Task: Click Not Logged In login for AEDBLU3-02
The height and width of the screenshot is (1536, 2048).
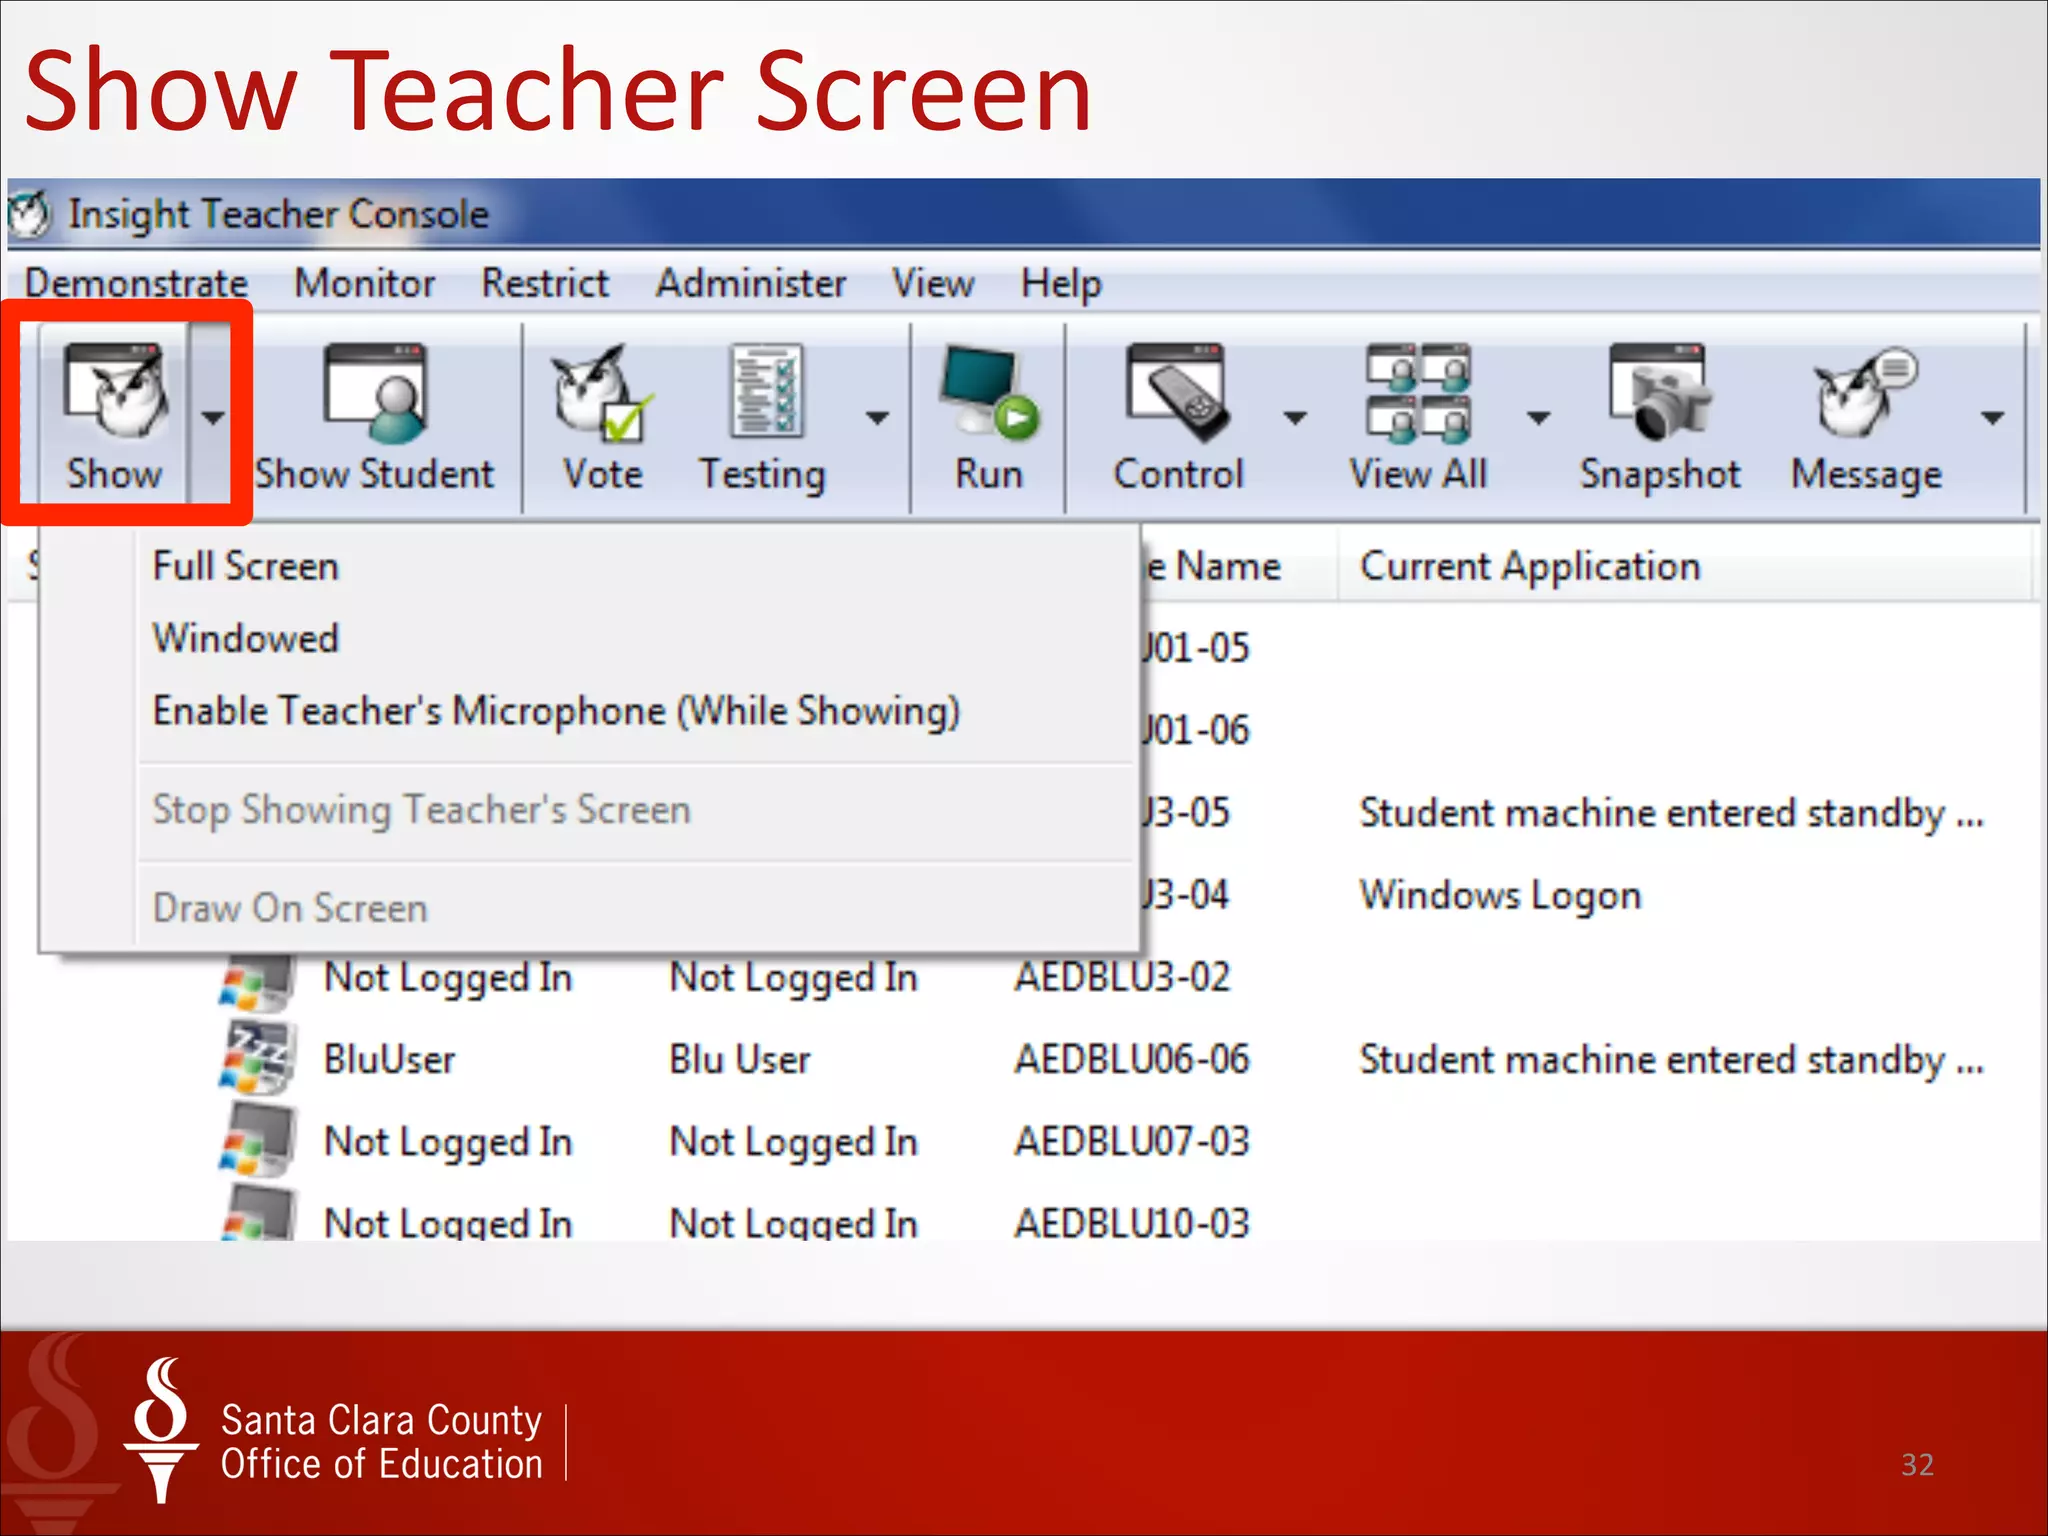Action: (x=448, y=979)
